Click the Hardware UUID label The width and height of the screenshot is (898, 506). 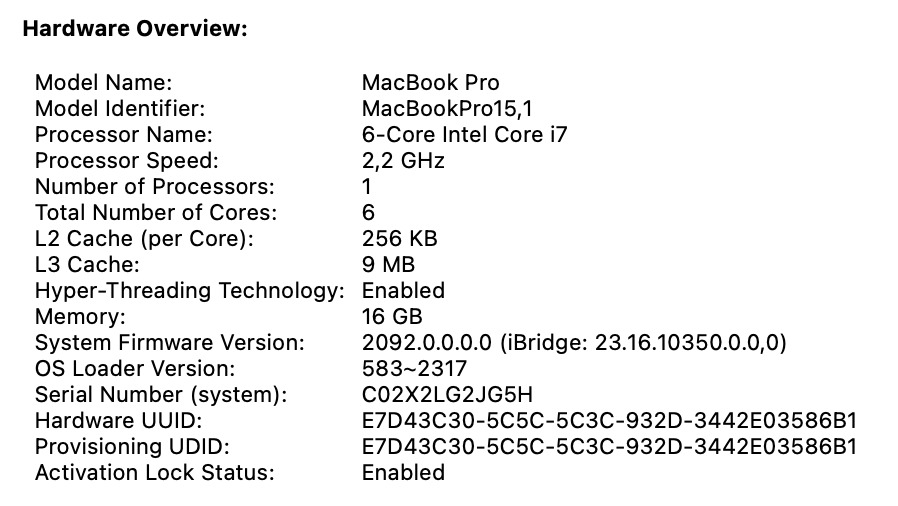click(119, 420)
